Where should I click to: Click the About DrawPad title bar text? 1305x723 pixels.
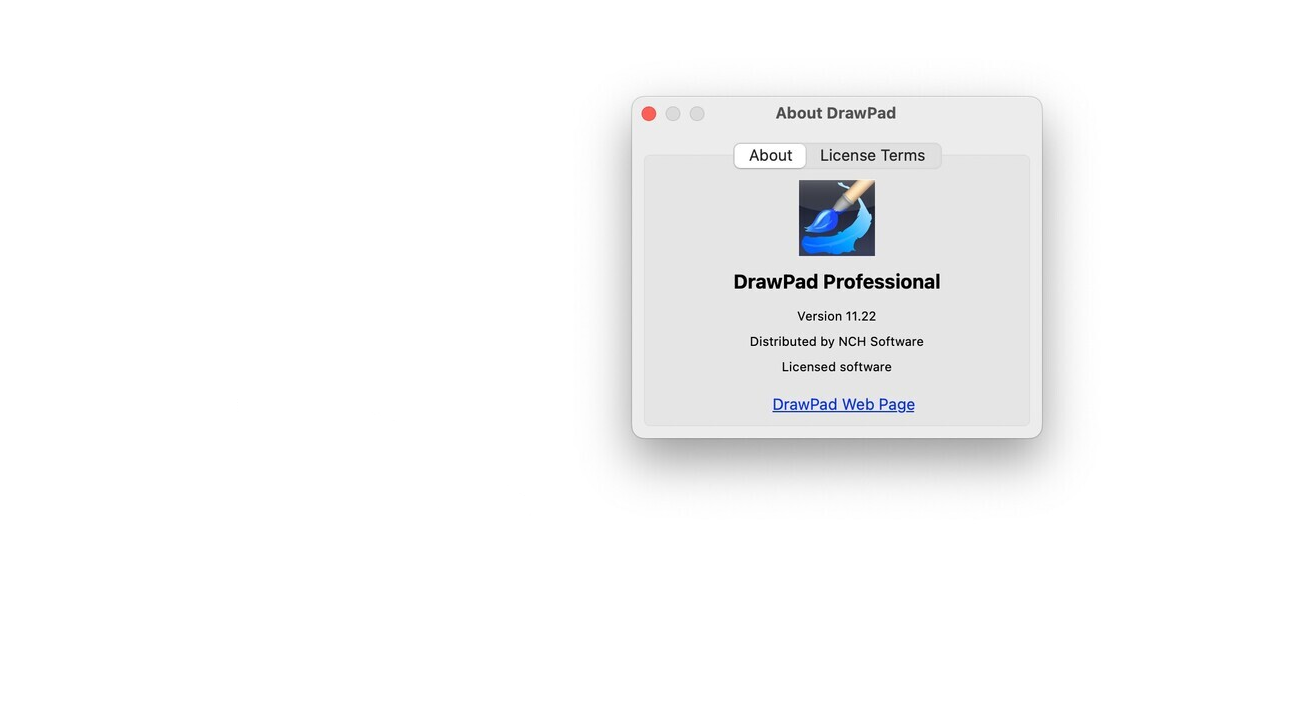pos(836,112)
